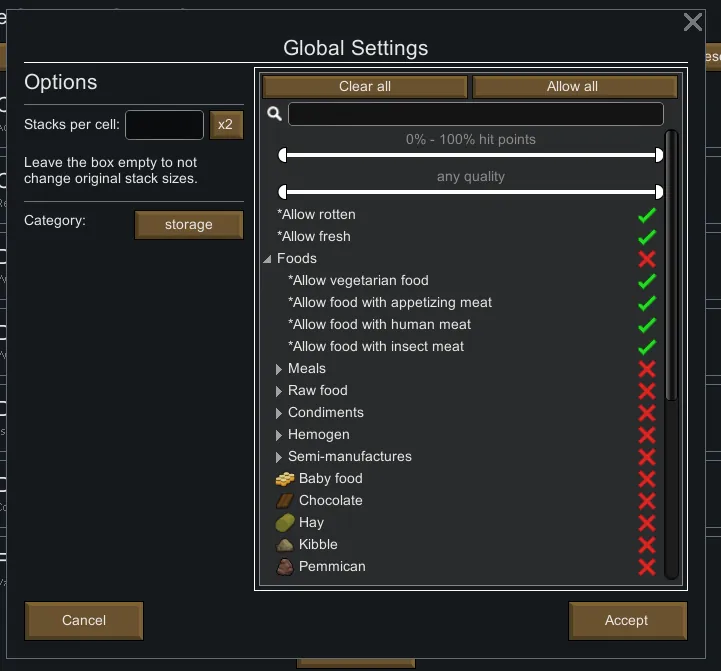Toggle the Allow fresh checkmark

pyautogui.click(x=647, y=237)
